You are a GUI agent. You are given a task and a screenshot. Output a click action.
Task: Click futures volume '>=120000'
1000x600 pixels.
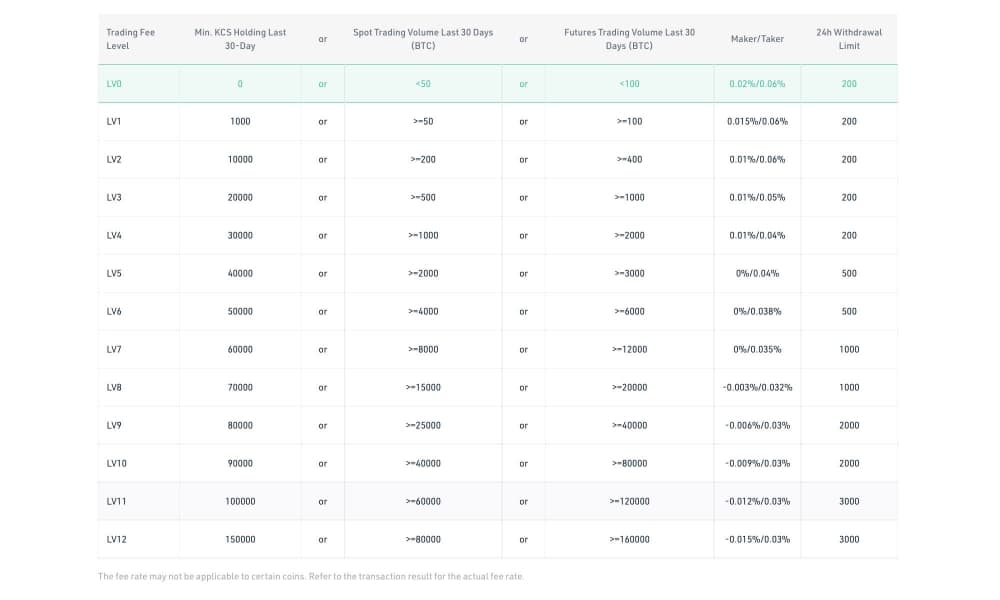pyautogui.click(x=629, y=501)
